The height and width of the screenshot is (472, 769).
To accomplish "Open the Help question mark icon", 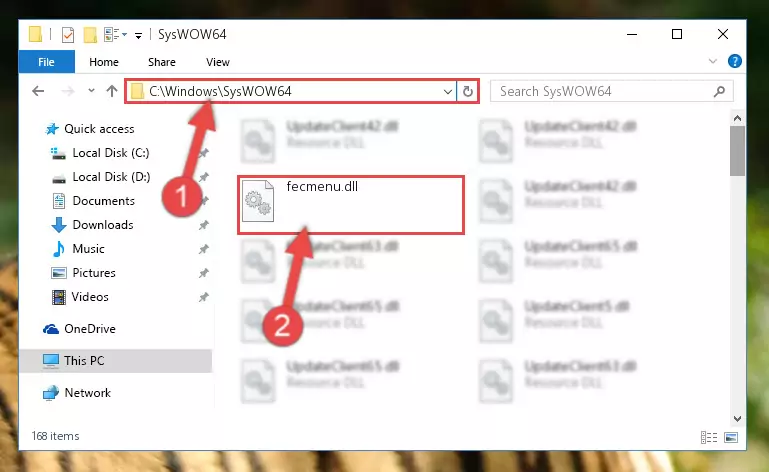I will pos(735,61).
